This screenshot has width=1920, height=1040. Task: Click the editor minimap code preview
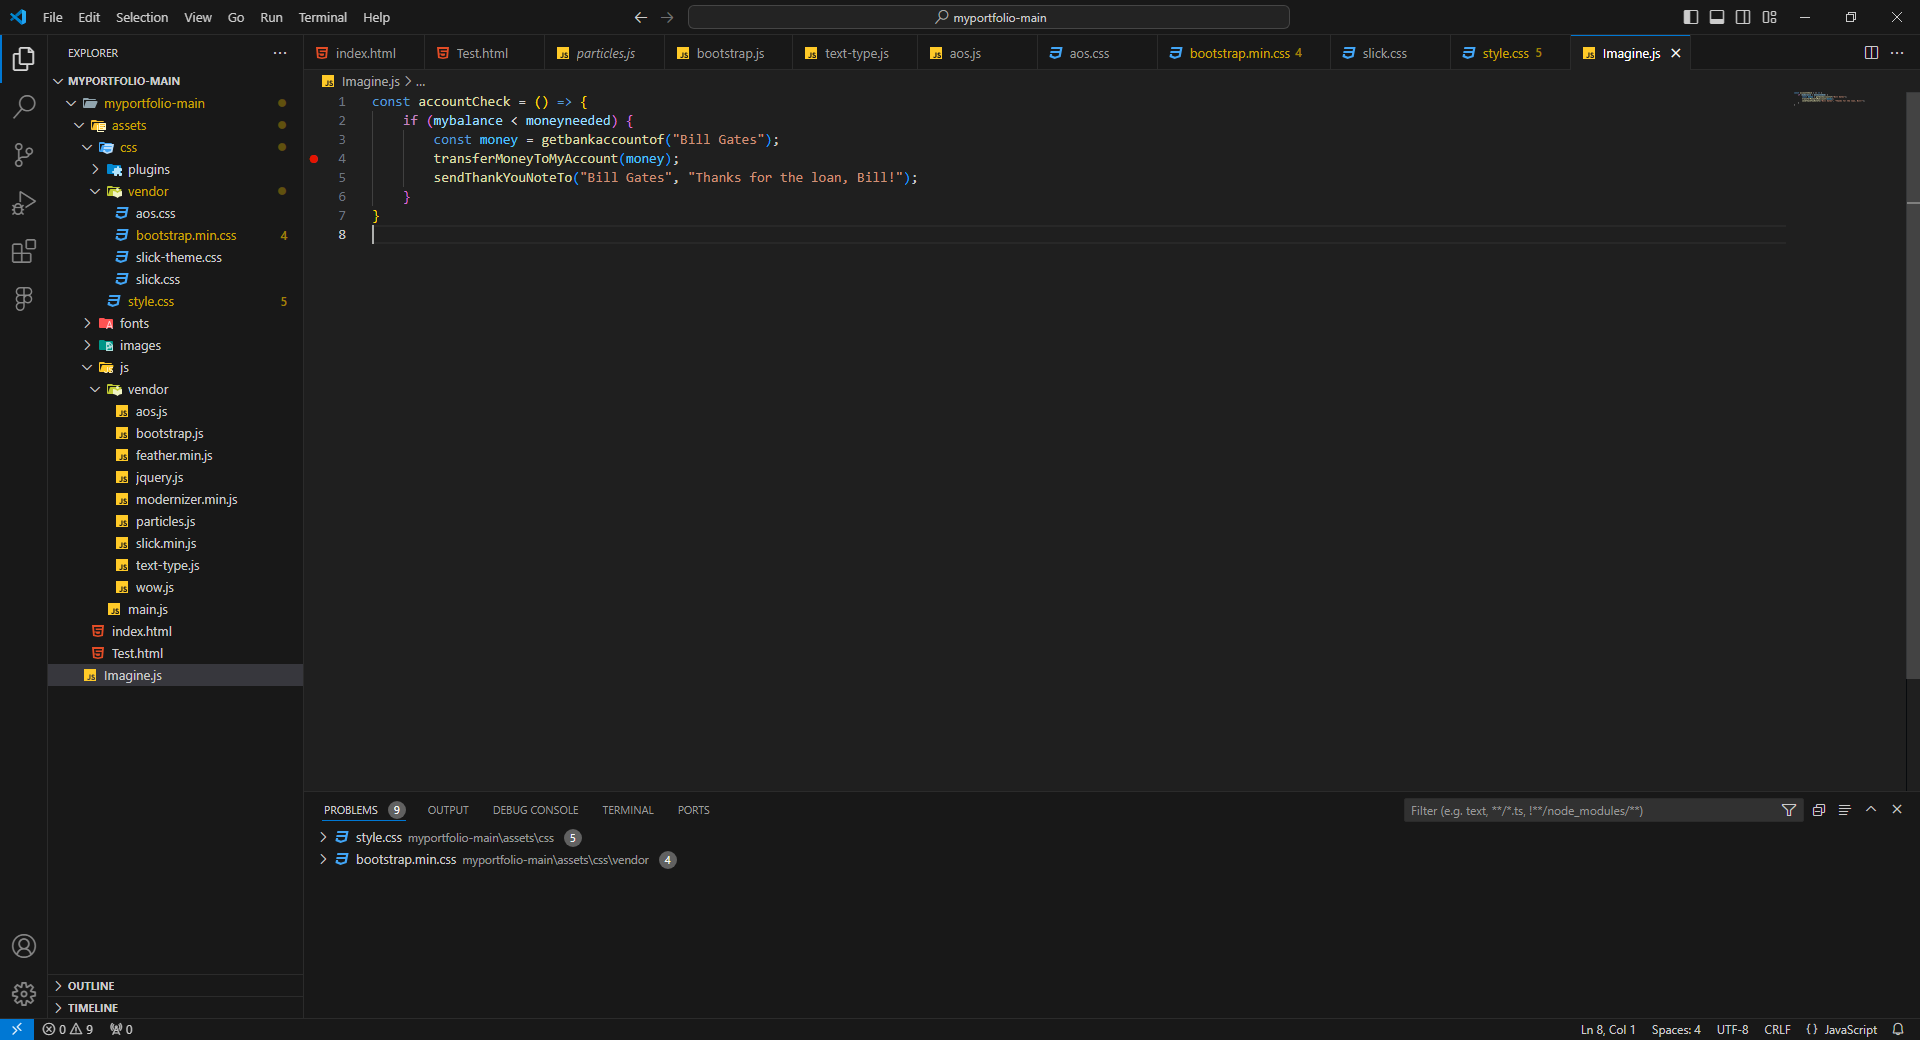[x=1829, y=98]
